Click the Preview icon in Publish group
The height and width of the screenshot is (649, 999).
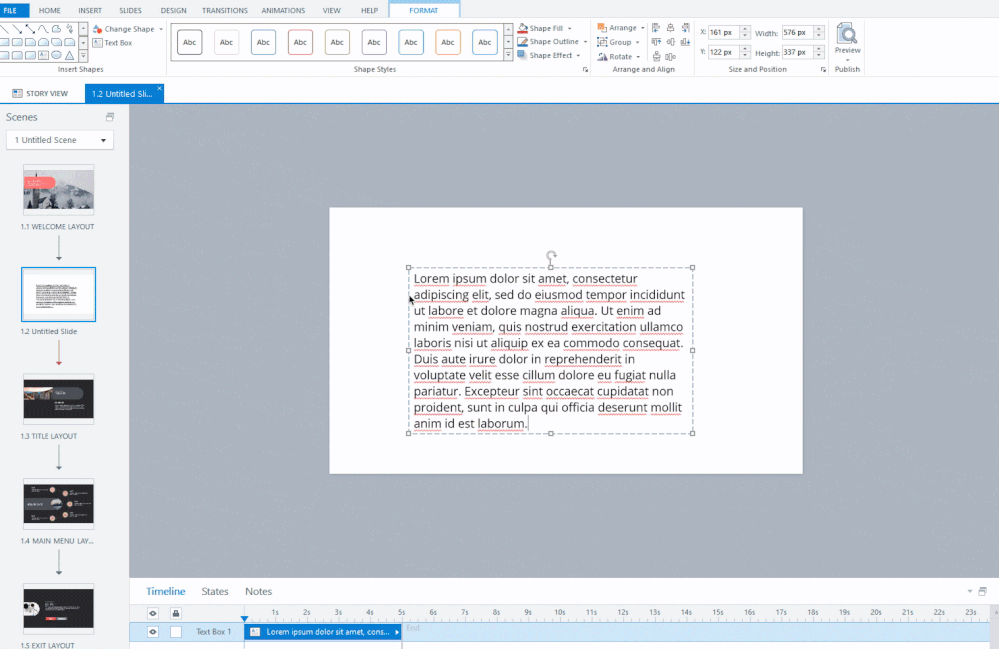[847, 34]
